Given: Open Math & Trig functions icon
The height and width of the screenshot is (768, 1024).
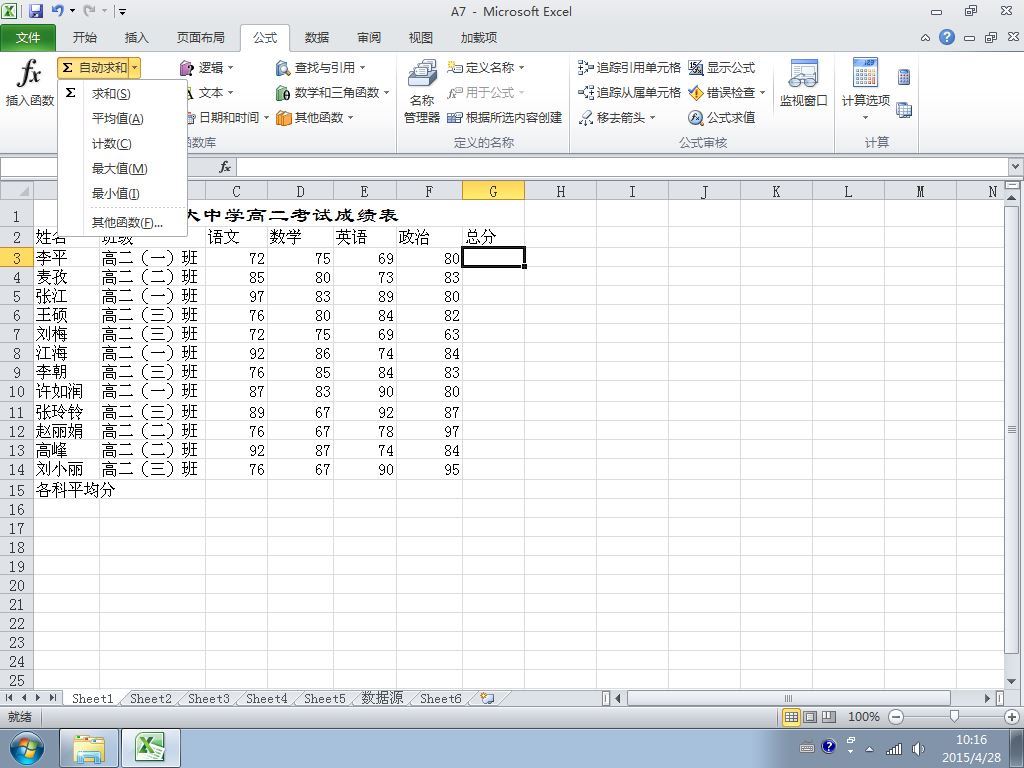Looking at the screenshot, I should [282, 93].
